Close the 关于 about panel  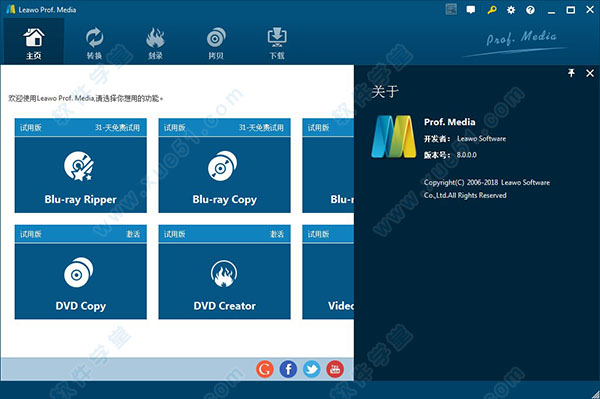click(590, 73)
